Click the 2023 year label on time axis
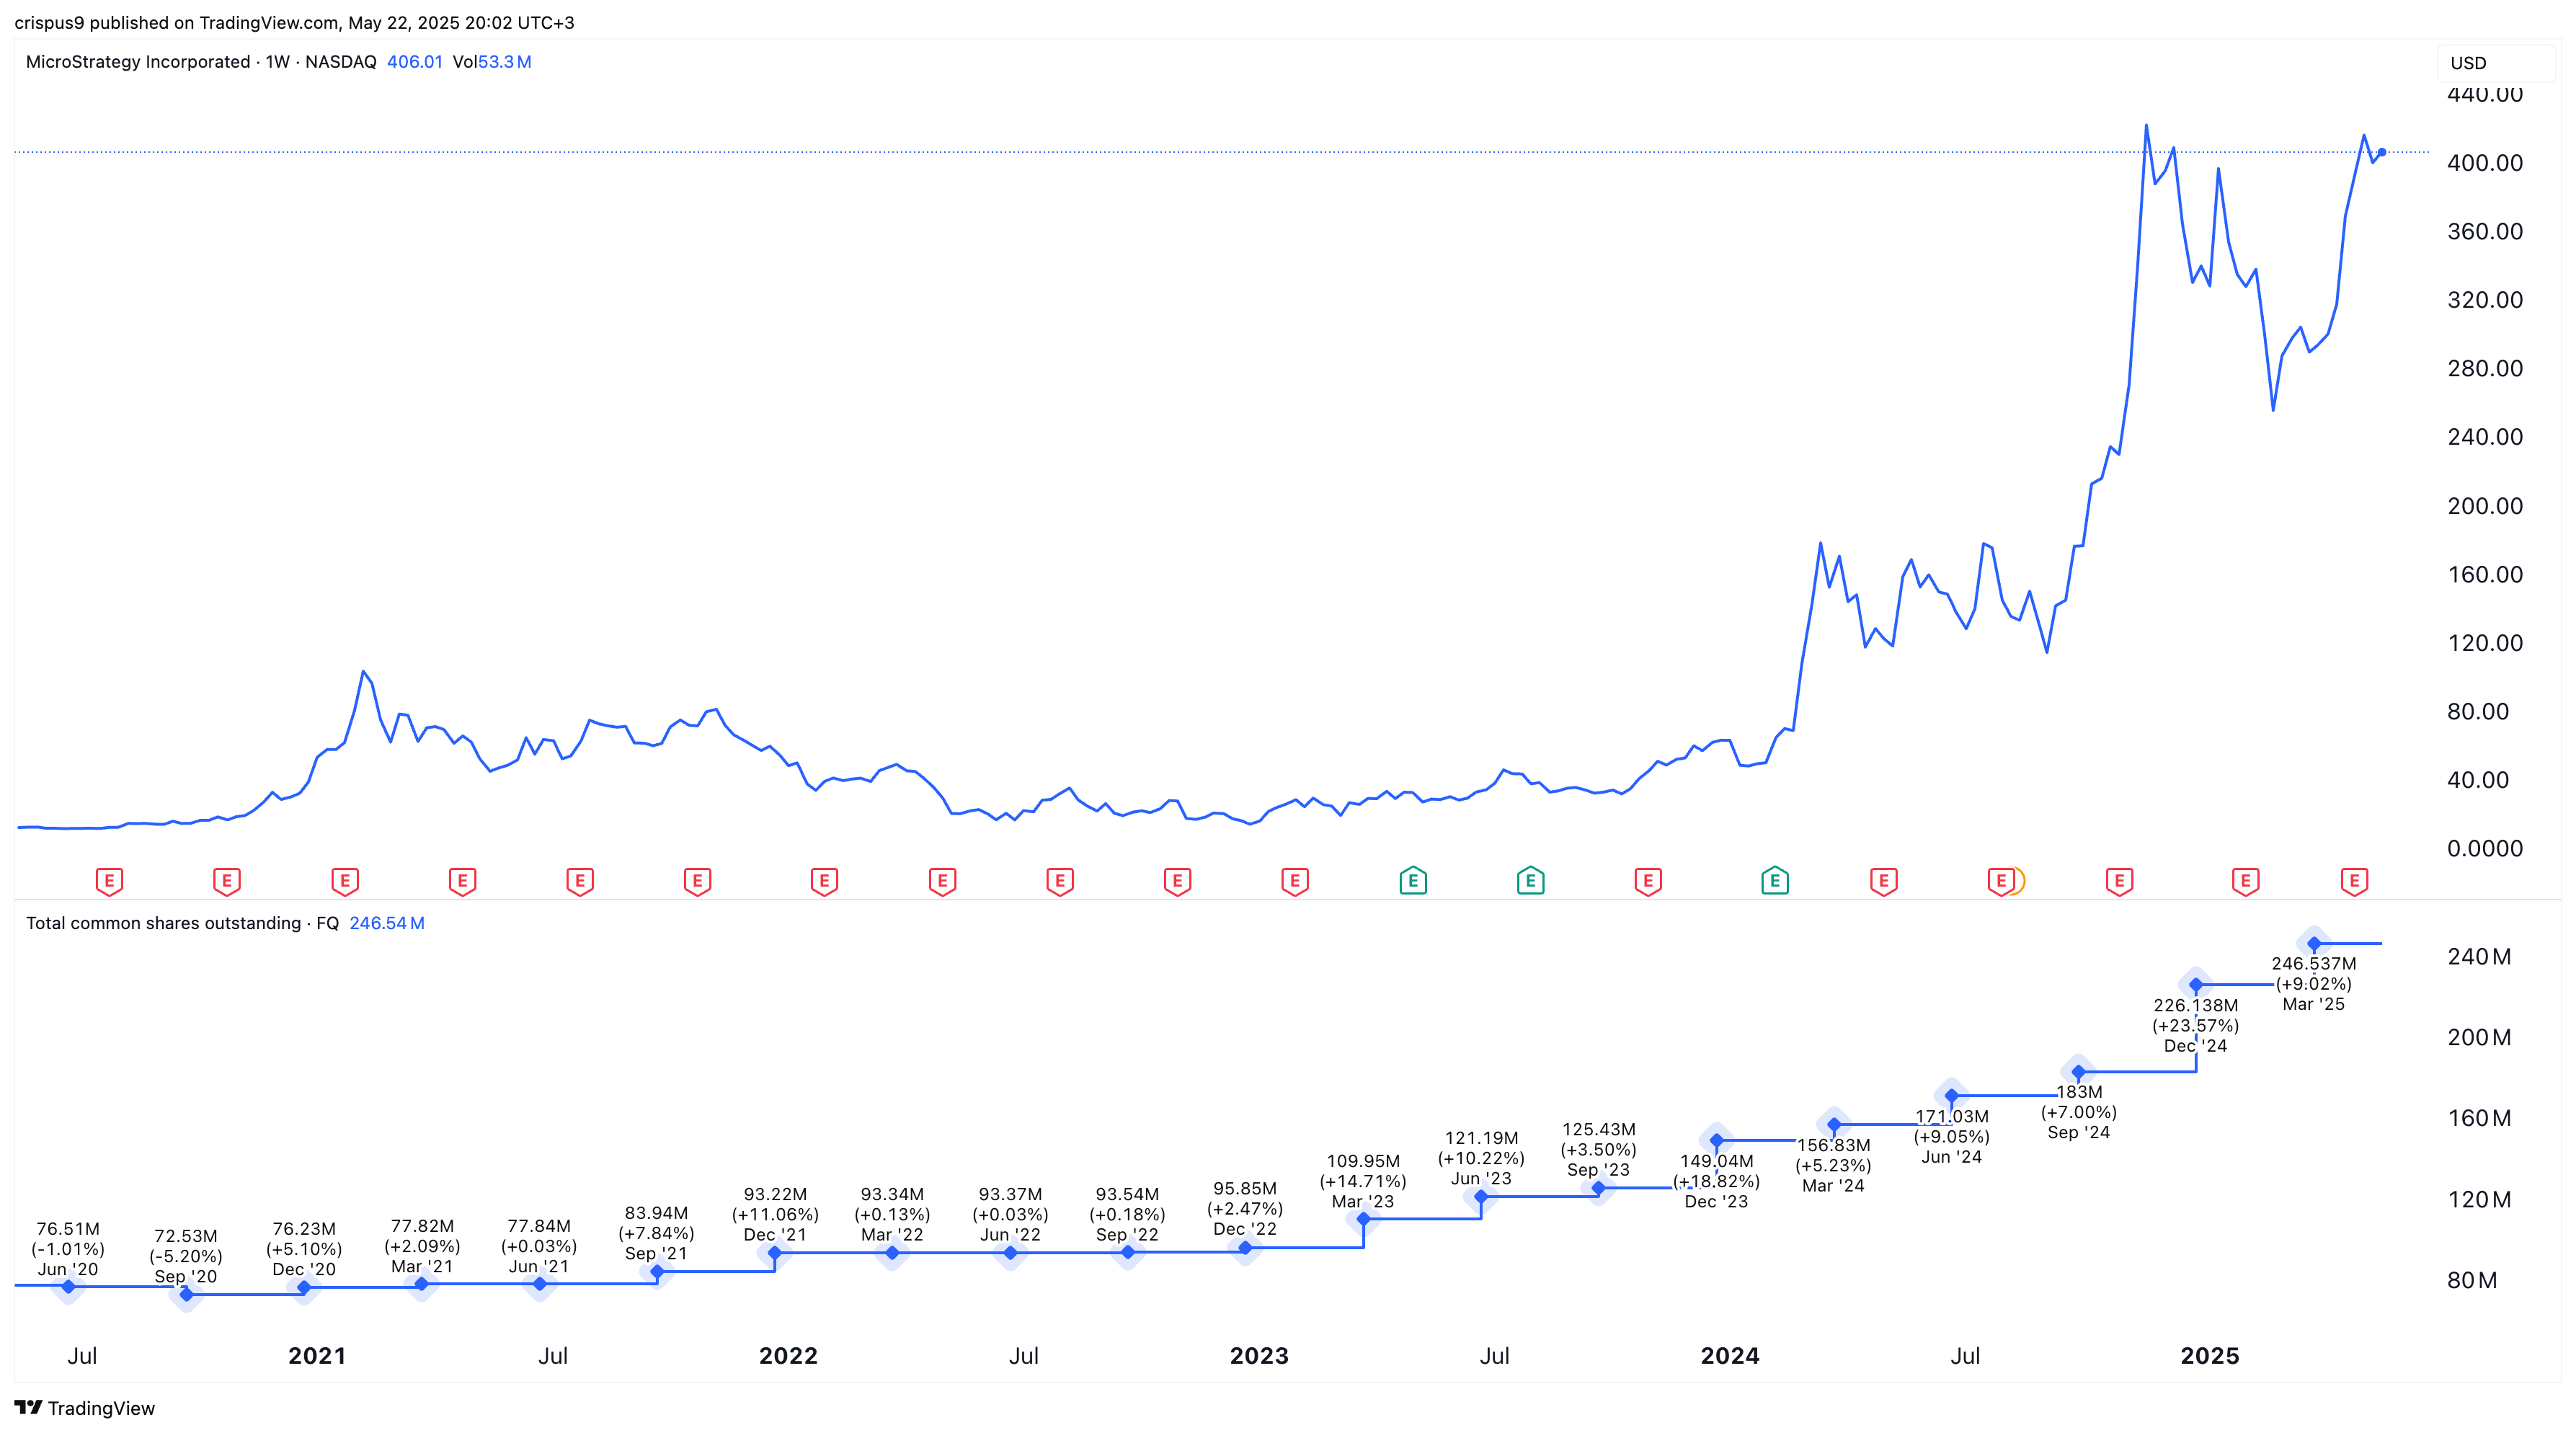Viewport: 2576px width, 1433px height. (x=1259, y=1356)
